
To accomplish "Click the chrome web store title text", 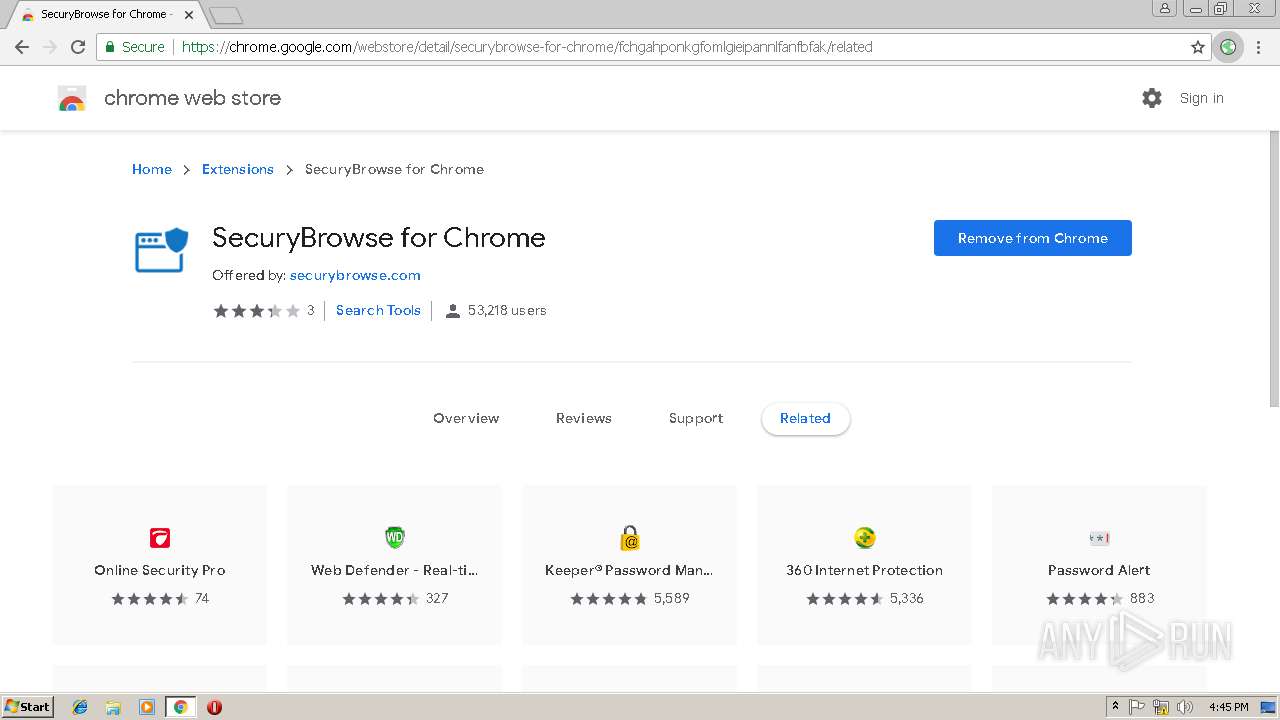I will (x=192, y=98).
